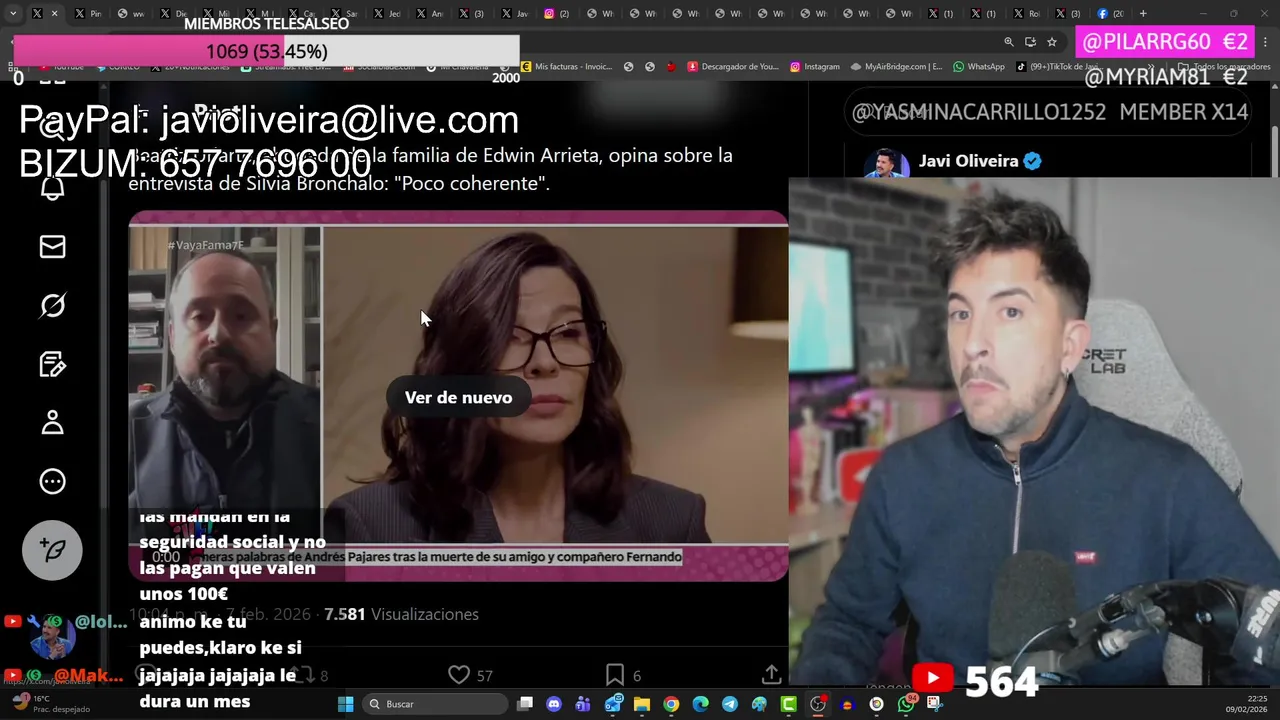Open X notifications bell in sidebar
This screenshot has height=720, width=1280.
coord(52,187)
